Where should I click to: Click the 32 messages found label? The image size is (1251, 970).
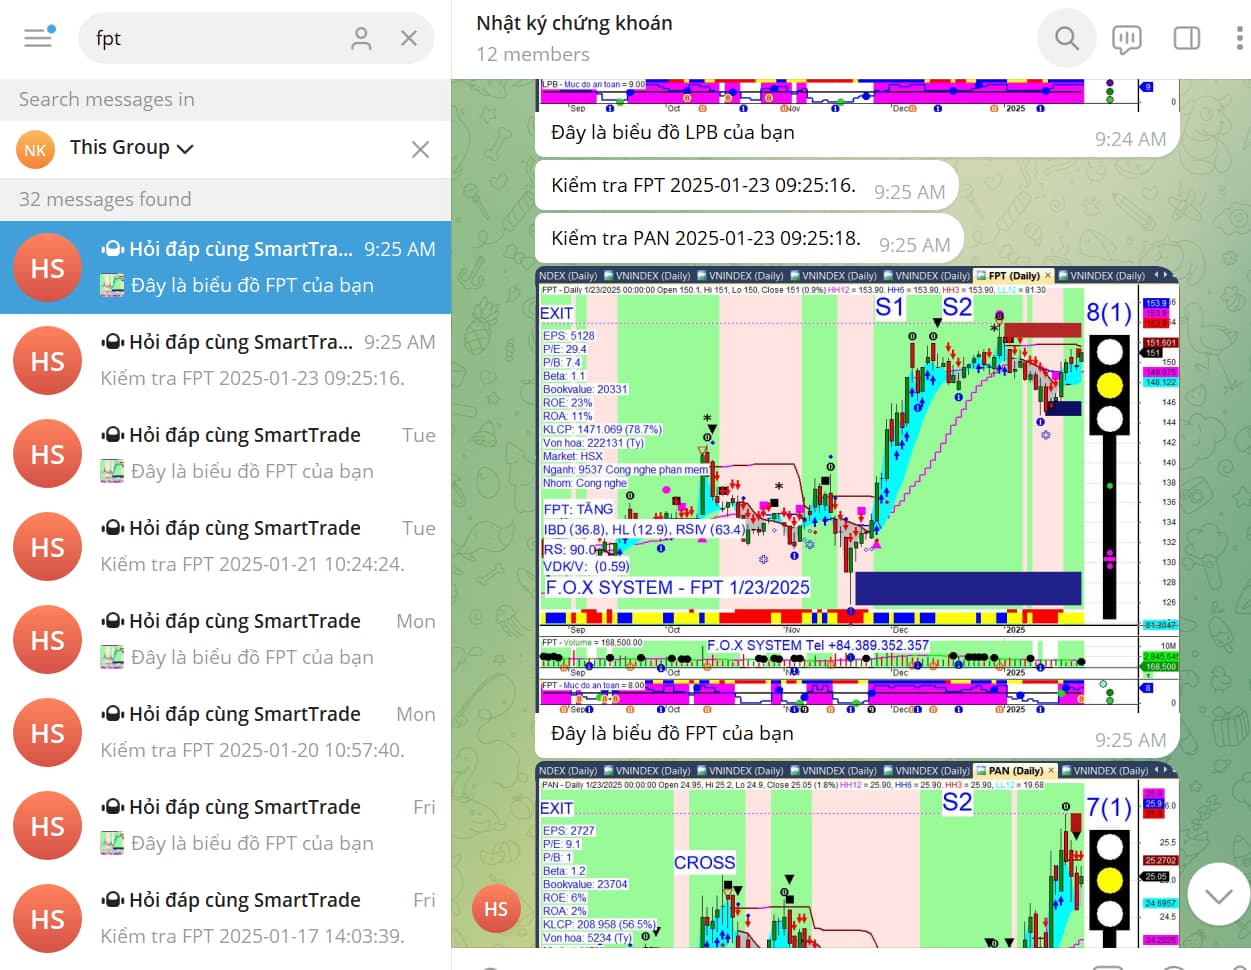pyautogui.click(x=105, y=199)
